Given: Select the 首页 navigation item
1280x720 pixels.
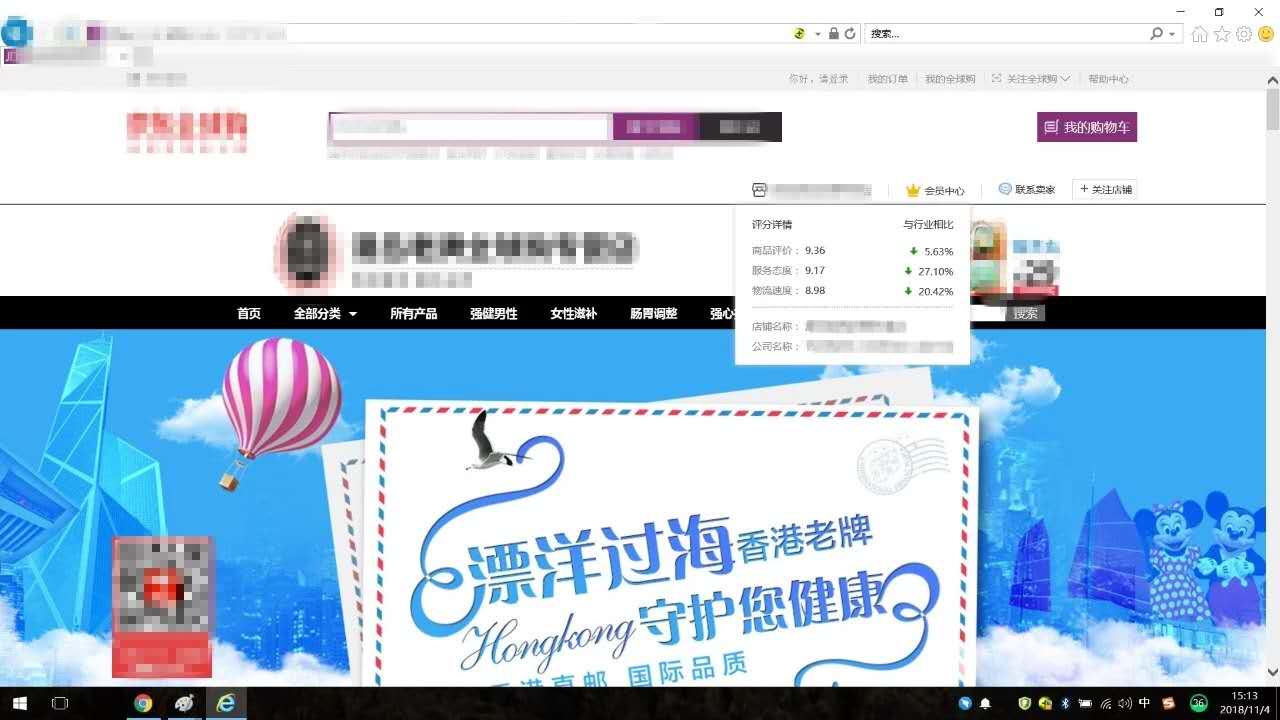Looking at the screenshot, I should pyautogui.click(x=248, y=313).
